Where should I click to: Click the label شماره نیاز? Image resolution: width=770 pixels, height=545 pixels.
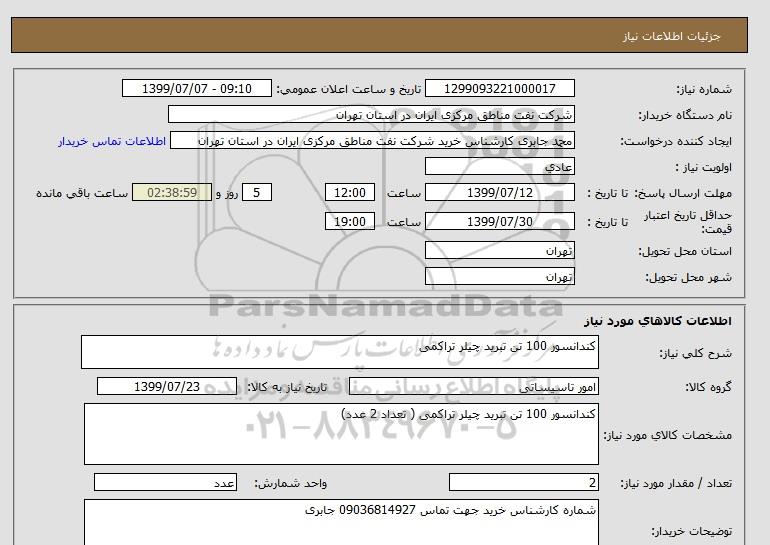[704, 89]
